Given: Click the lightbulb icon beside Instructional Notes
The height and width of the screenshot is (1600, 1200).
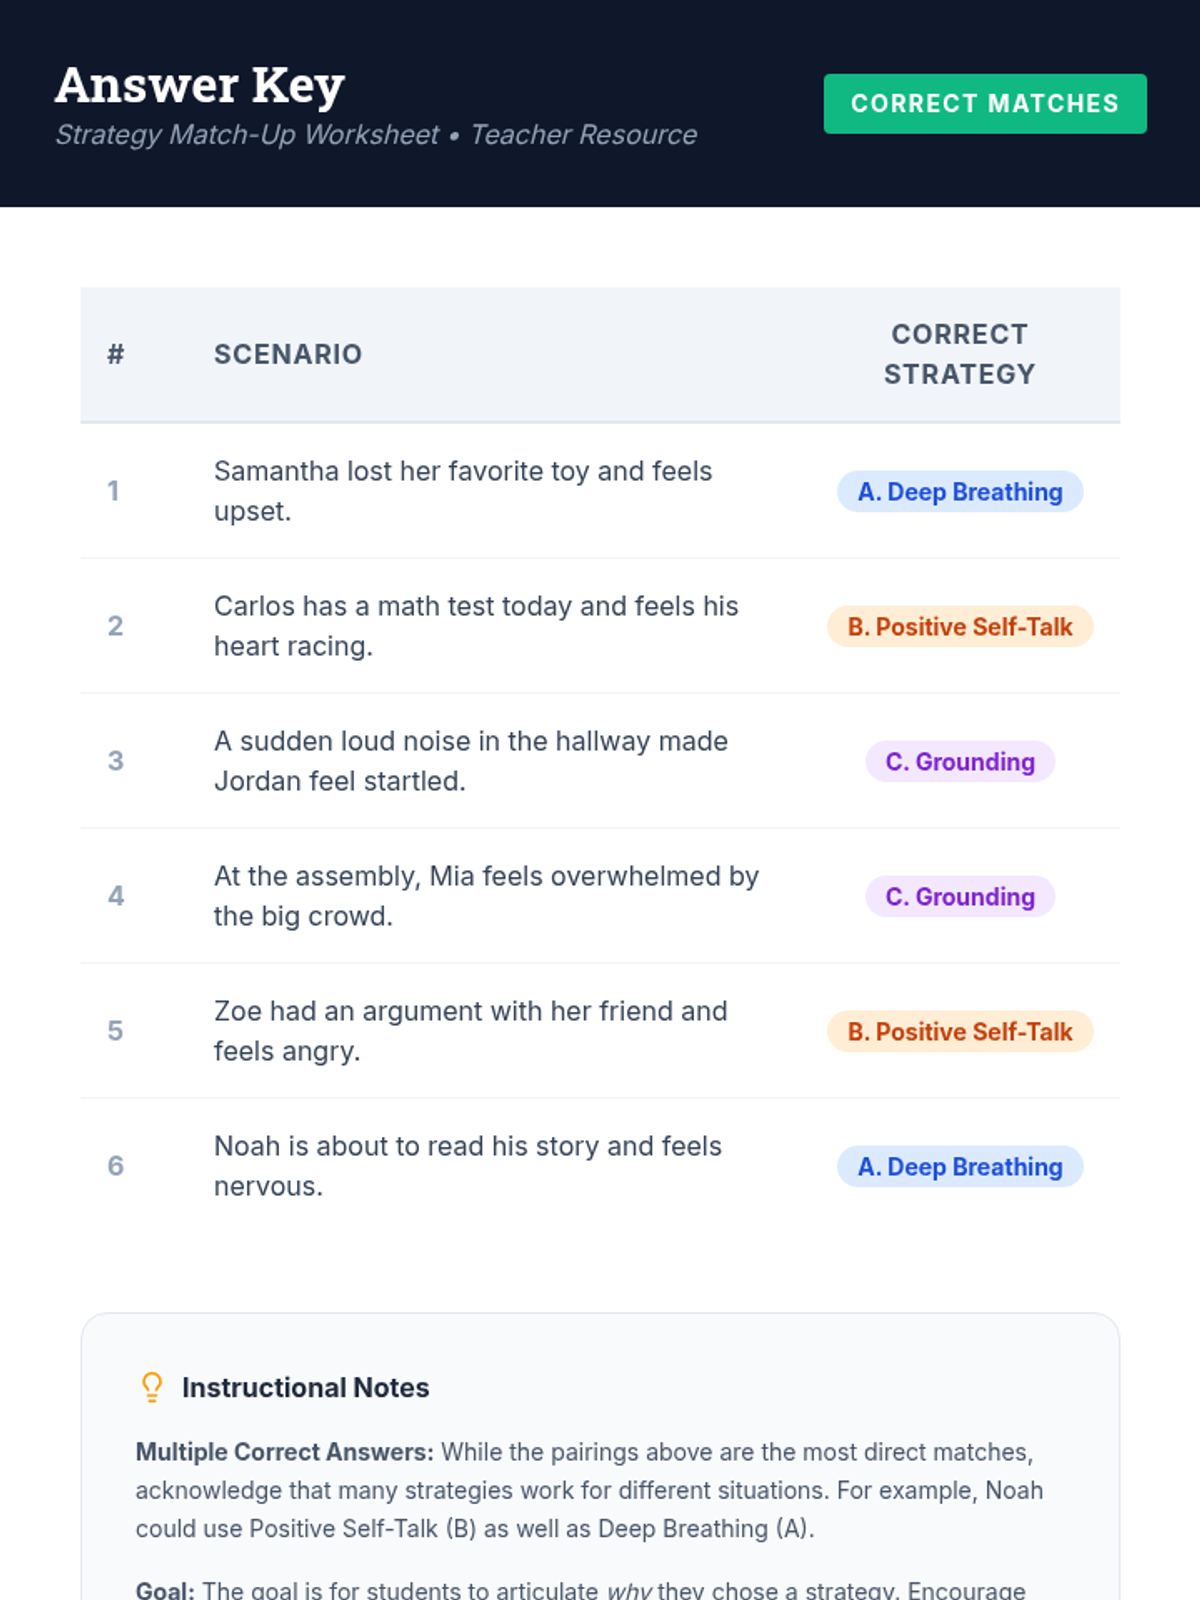Looking at the screenshot, I should [152, 1387].
